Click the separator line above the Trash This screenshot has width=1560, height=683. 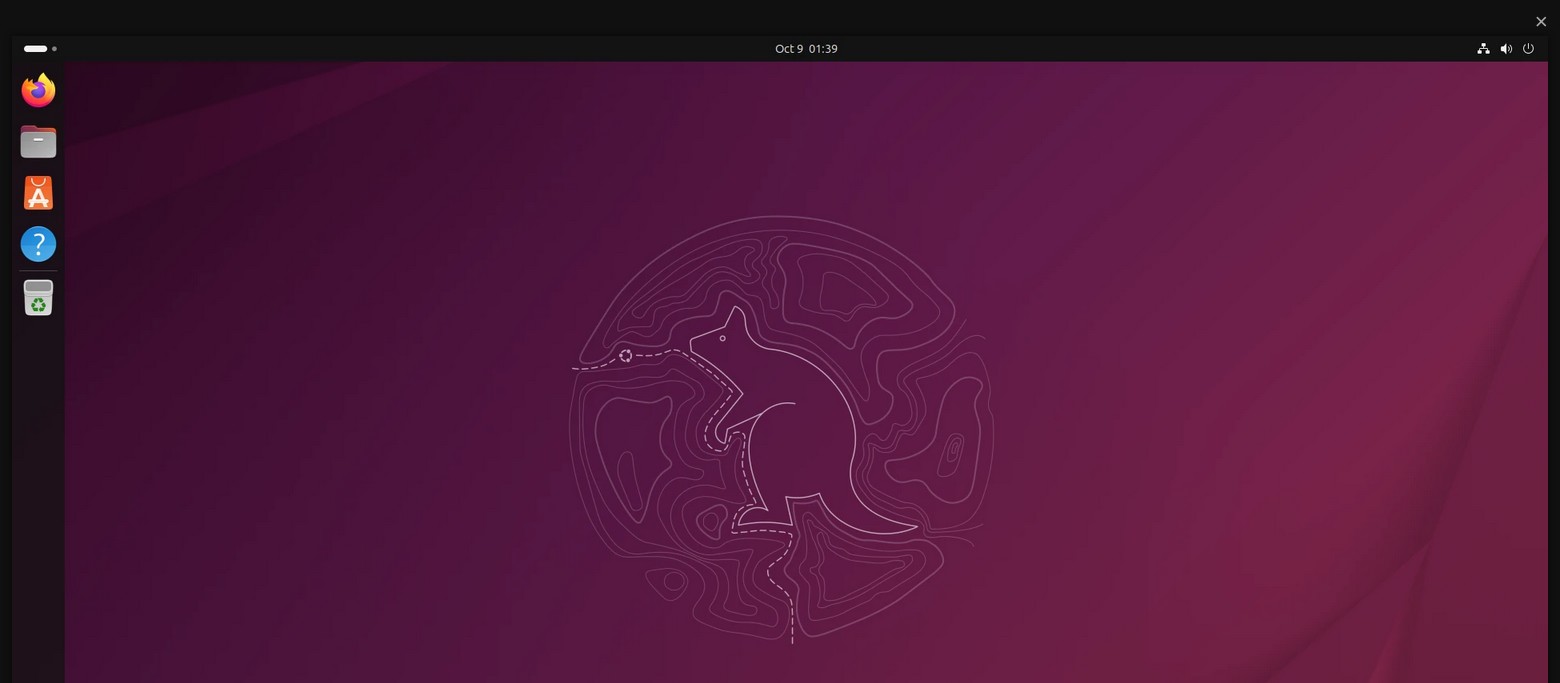click(38, 271)
